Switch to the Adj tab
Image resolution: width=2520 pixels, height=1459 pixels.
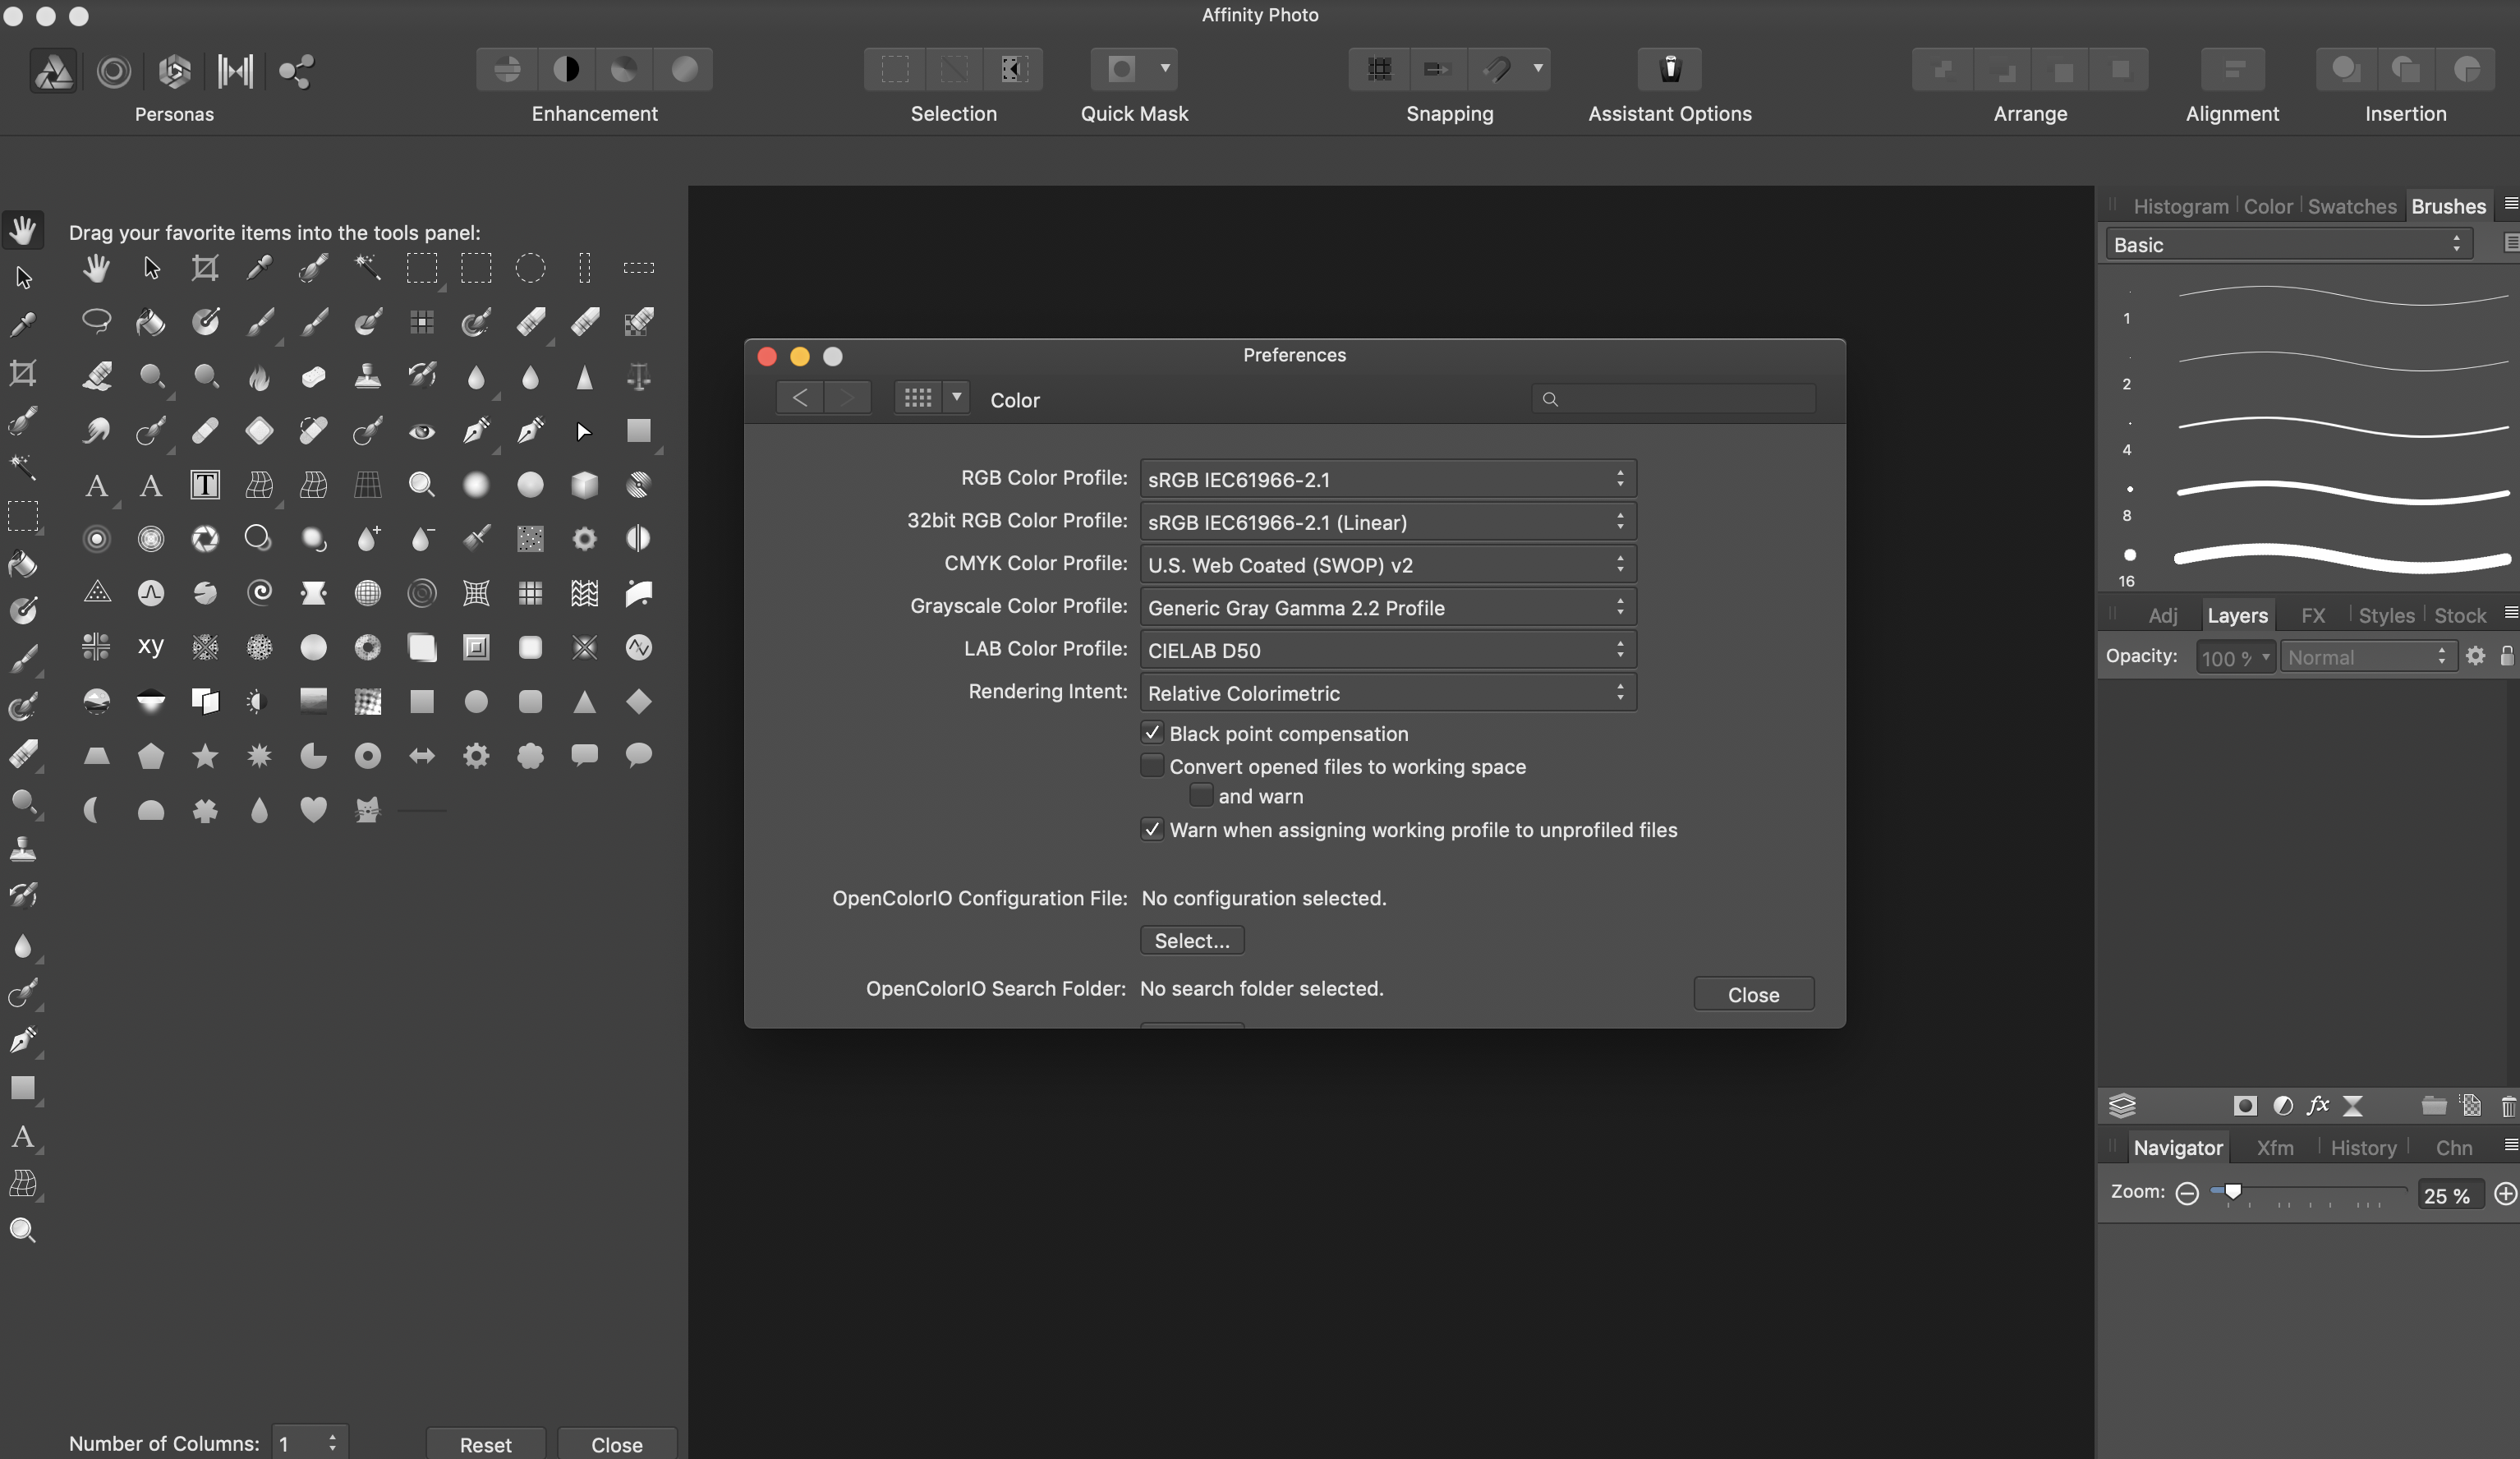(x=2162, y=615)
